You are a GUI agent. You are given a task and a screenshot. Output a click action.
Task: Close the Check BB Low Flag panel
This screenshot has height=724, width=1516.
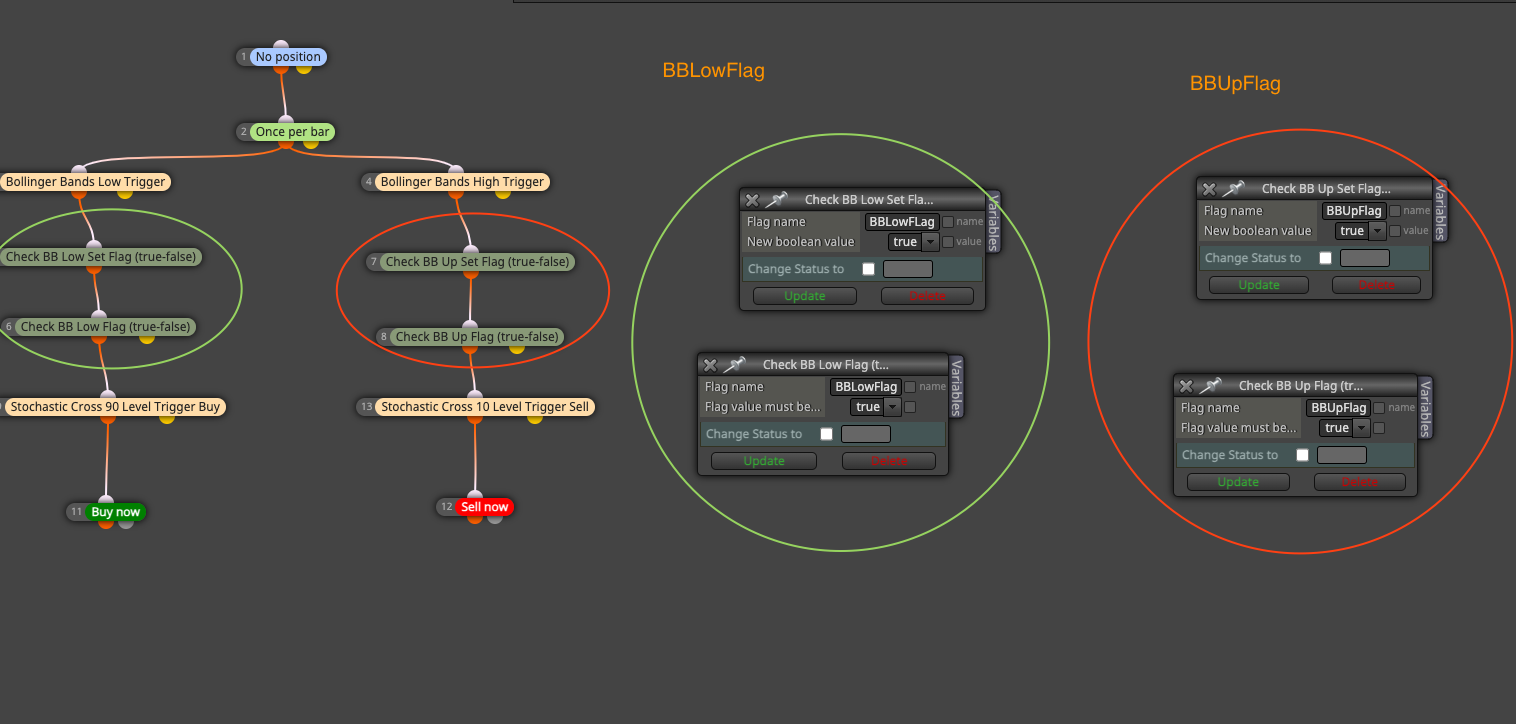coord(710,365)
